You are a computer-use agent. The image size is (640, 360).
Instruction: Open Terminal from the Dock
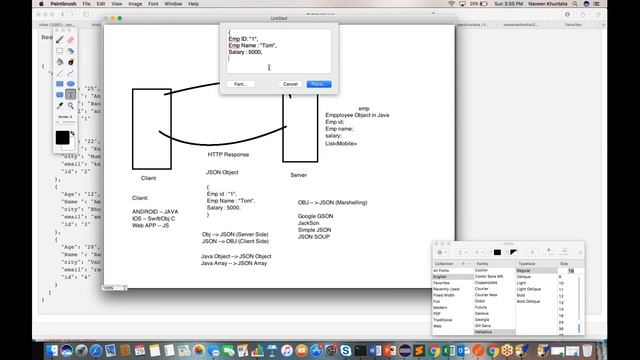coord(360,350)
